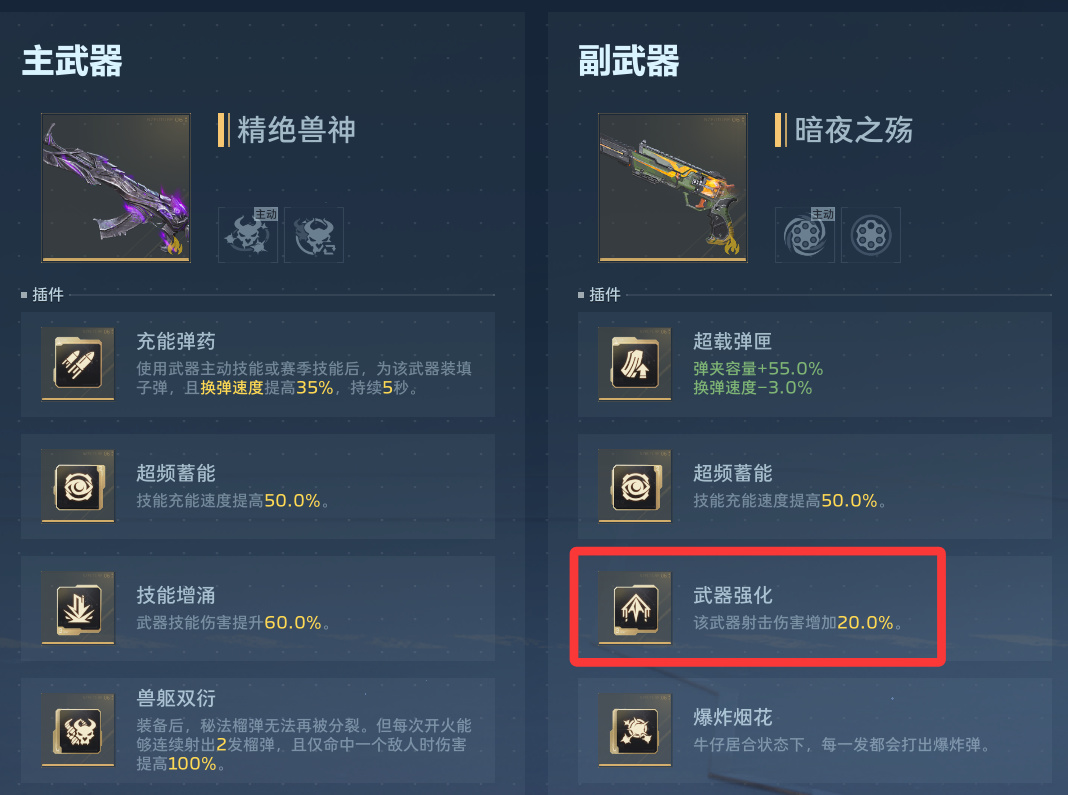The height and width of the screenshot is (795, 1068).
Task: Select the 技能增涌 plugin title text
Action: 176,595
